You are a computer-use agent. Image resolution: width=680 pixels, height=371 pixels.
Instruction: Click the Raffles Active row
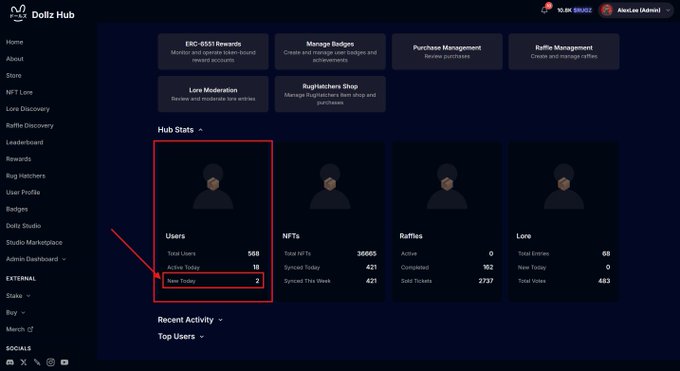click(x=447, y=253)
